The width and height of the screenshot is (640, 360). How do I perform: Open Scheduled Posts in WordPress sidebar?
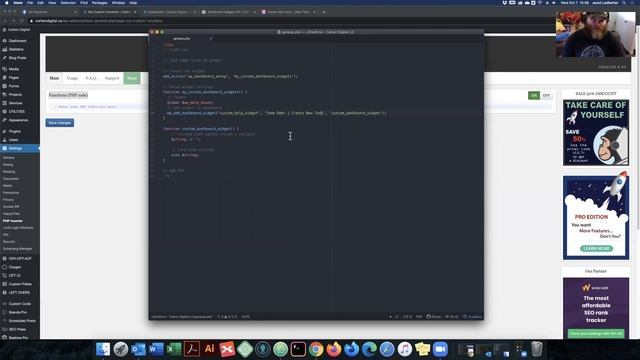click(x=22, y=321)
